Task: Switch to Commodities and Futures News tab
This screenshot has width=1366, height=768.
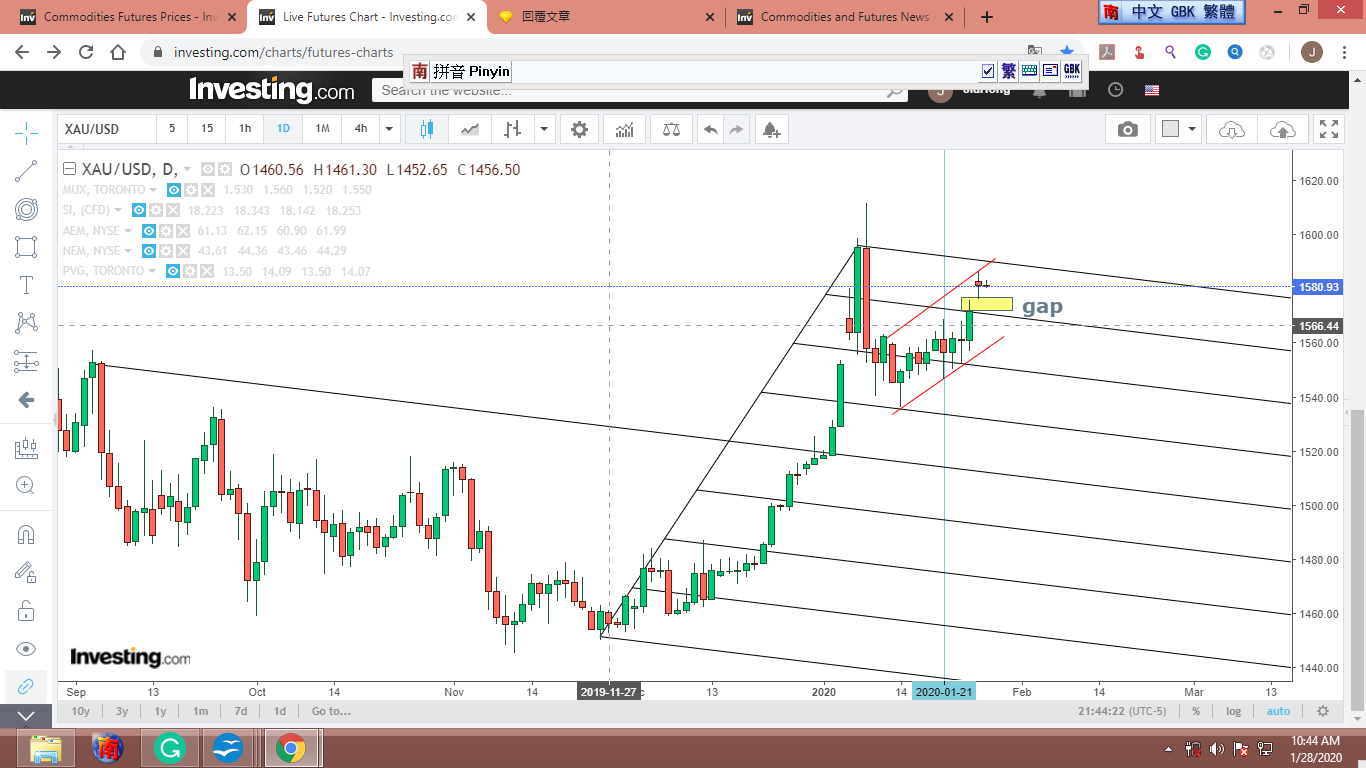Action: point(843,17)
